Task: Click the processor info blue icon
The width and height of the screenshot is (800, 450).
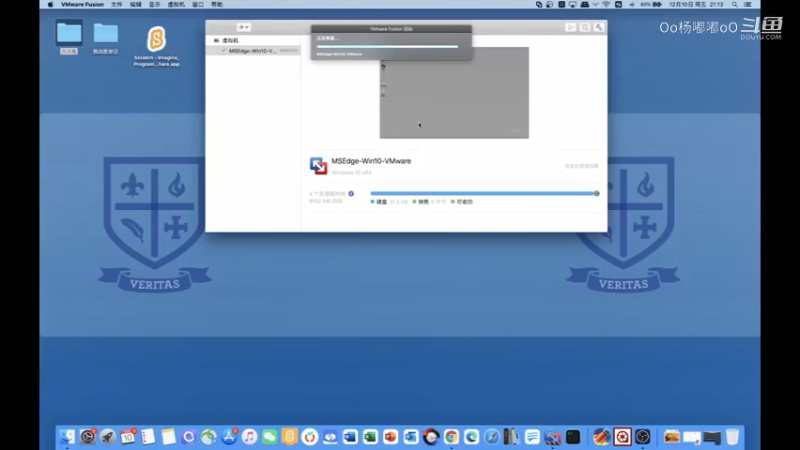Action: [x=351, y=193]
